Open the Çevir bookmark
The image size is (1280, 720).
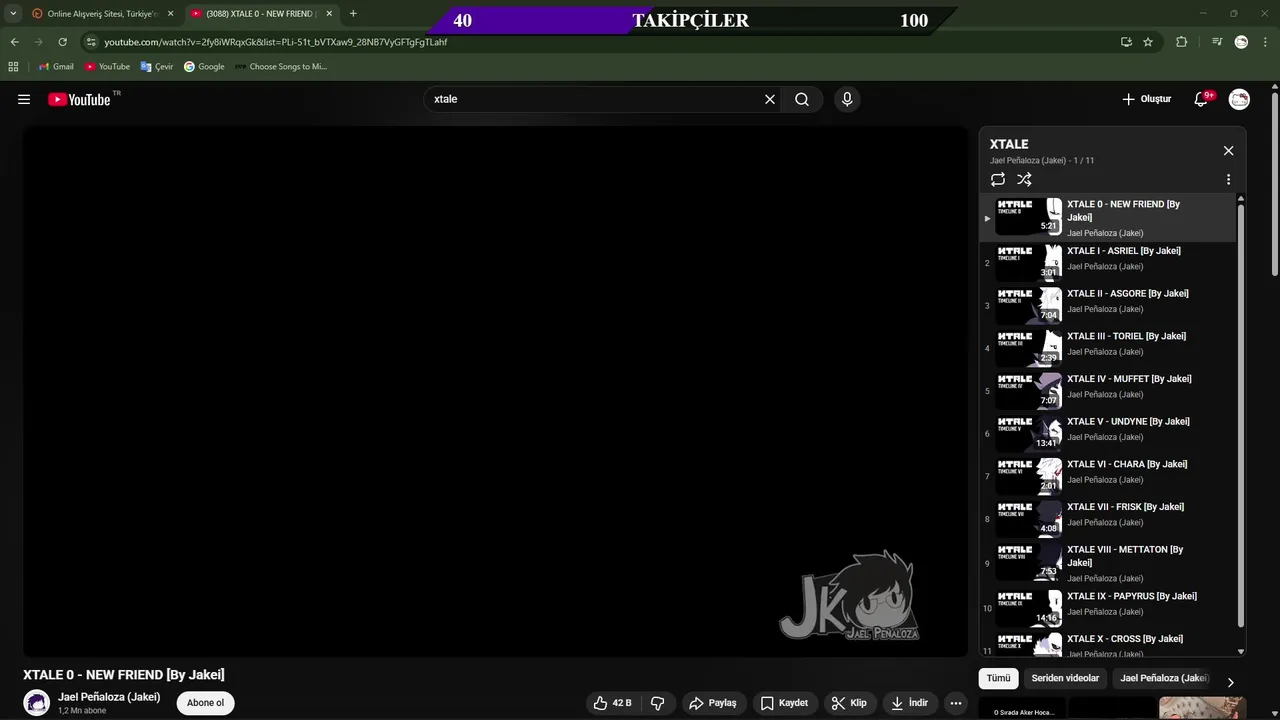[x=157, y=67]
